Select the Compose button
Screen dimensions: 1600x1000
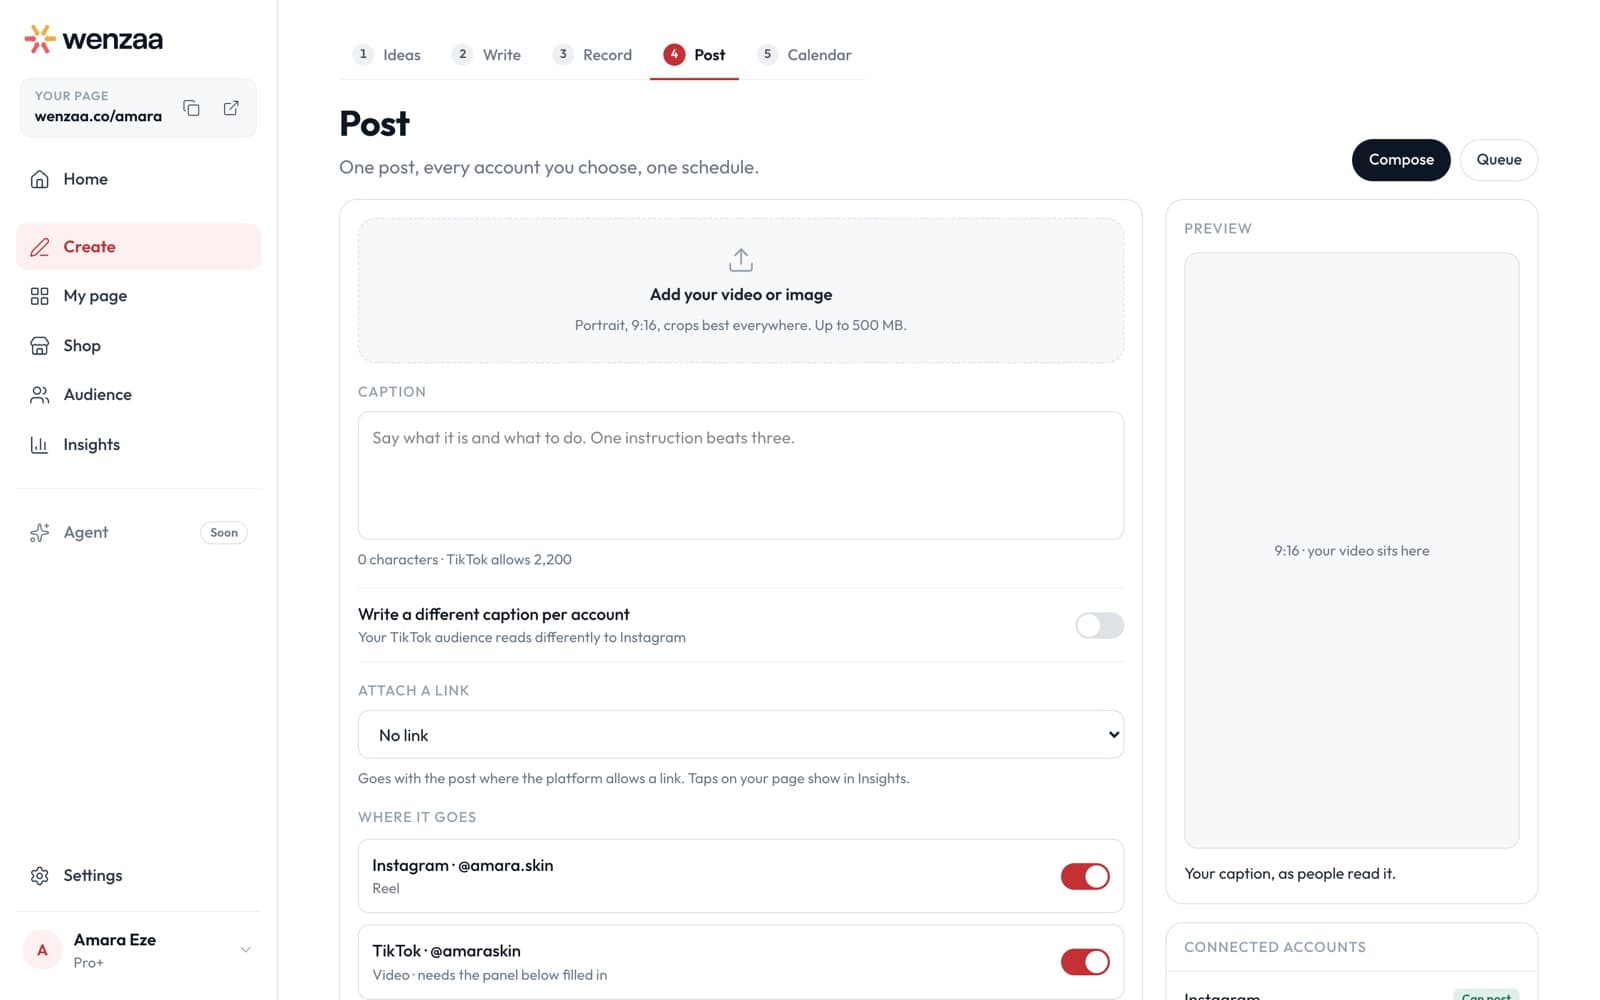[1400, 160]
